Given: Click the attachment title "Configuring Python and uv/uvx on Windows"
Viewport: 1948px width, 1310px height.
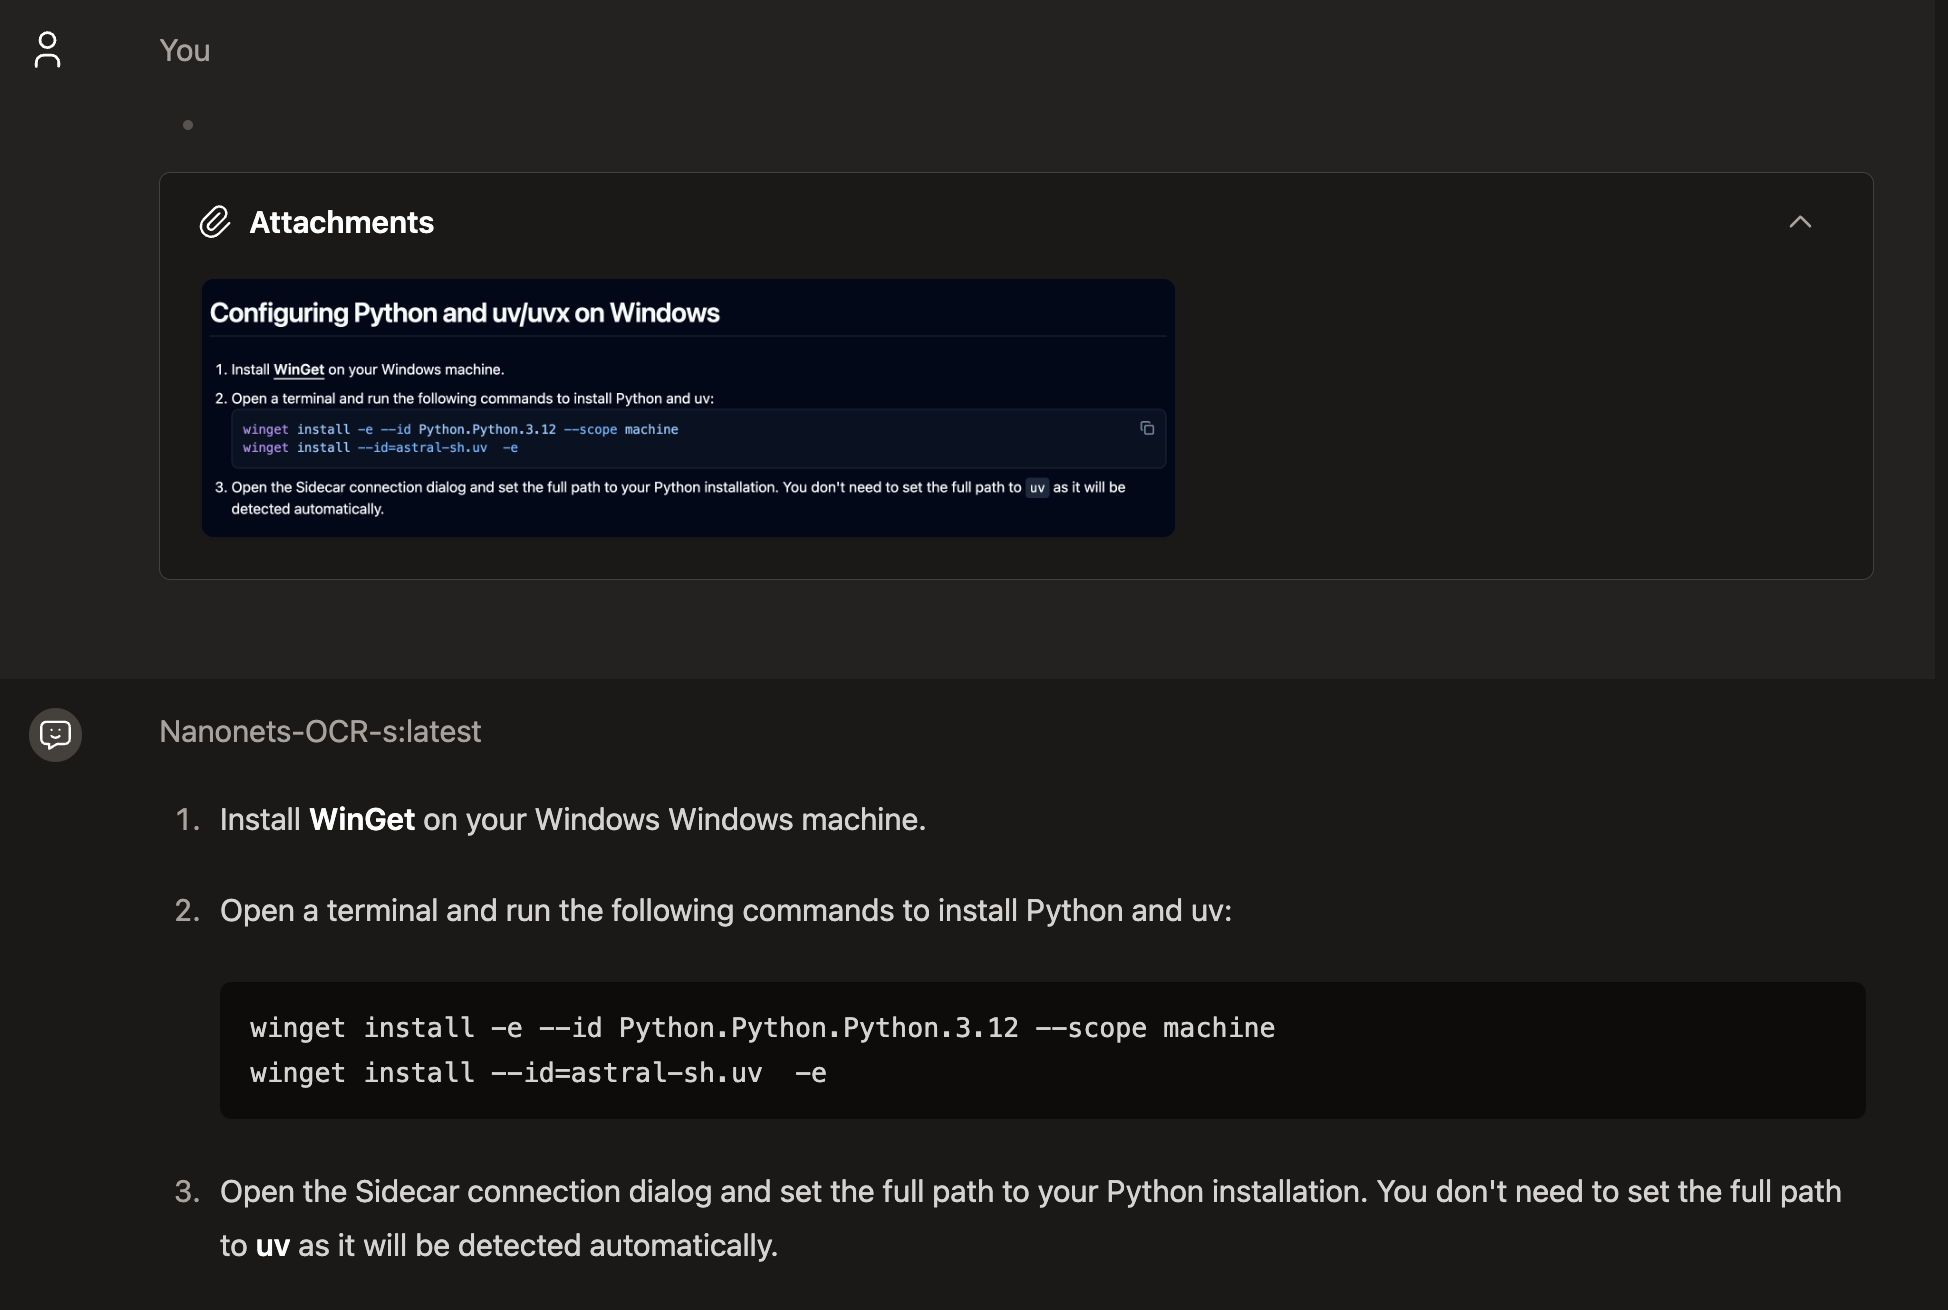Looking at the screenshot, I should pyautogui.click(x=465, y=313).
